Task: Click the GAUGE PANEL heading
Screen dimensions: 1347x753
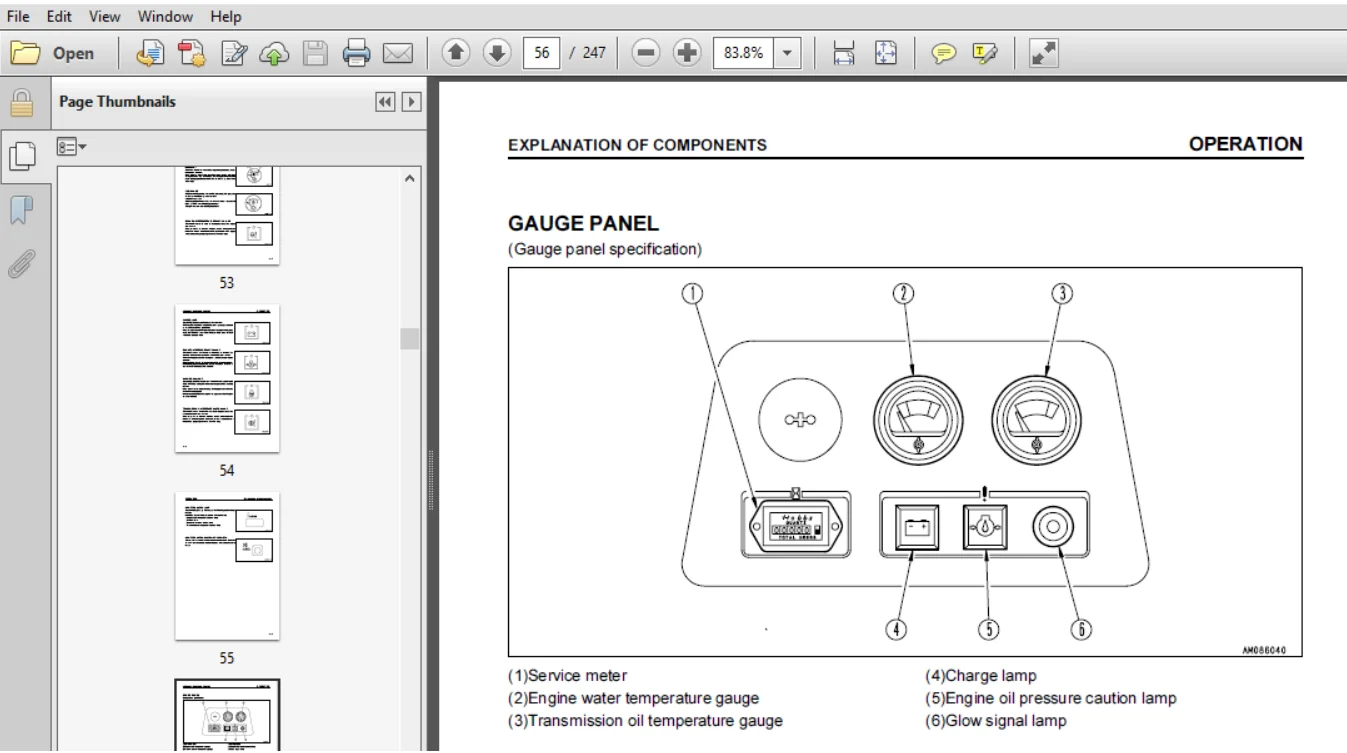Action: pyautogui.click(x=583, y=224)
